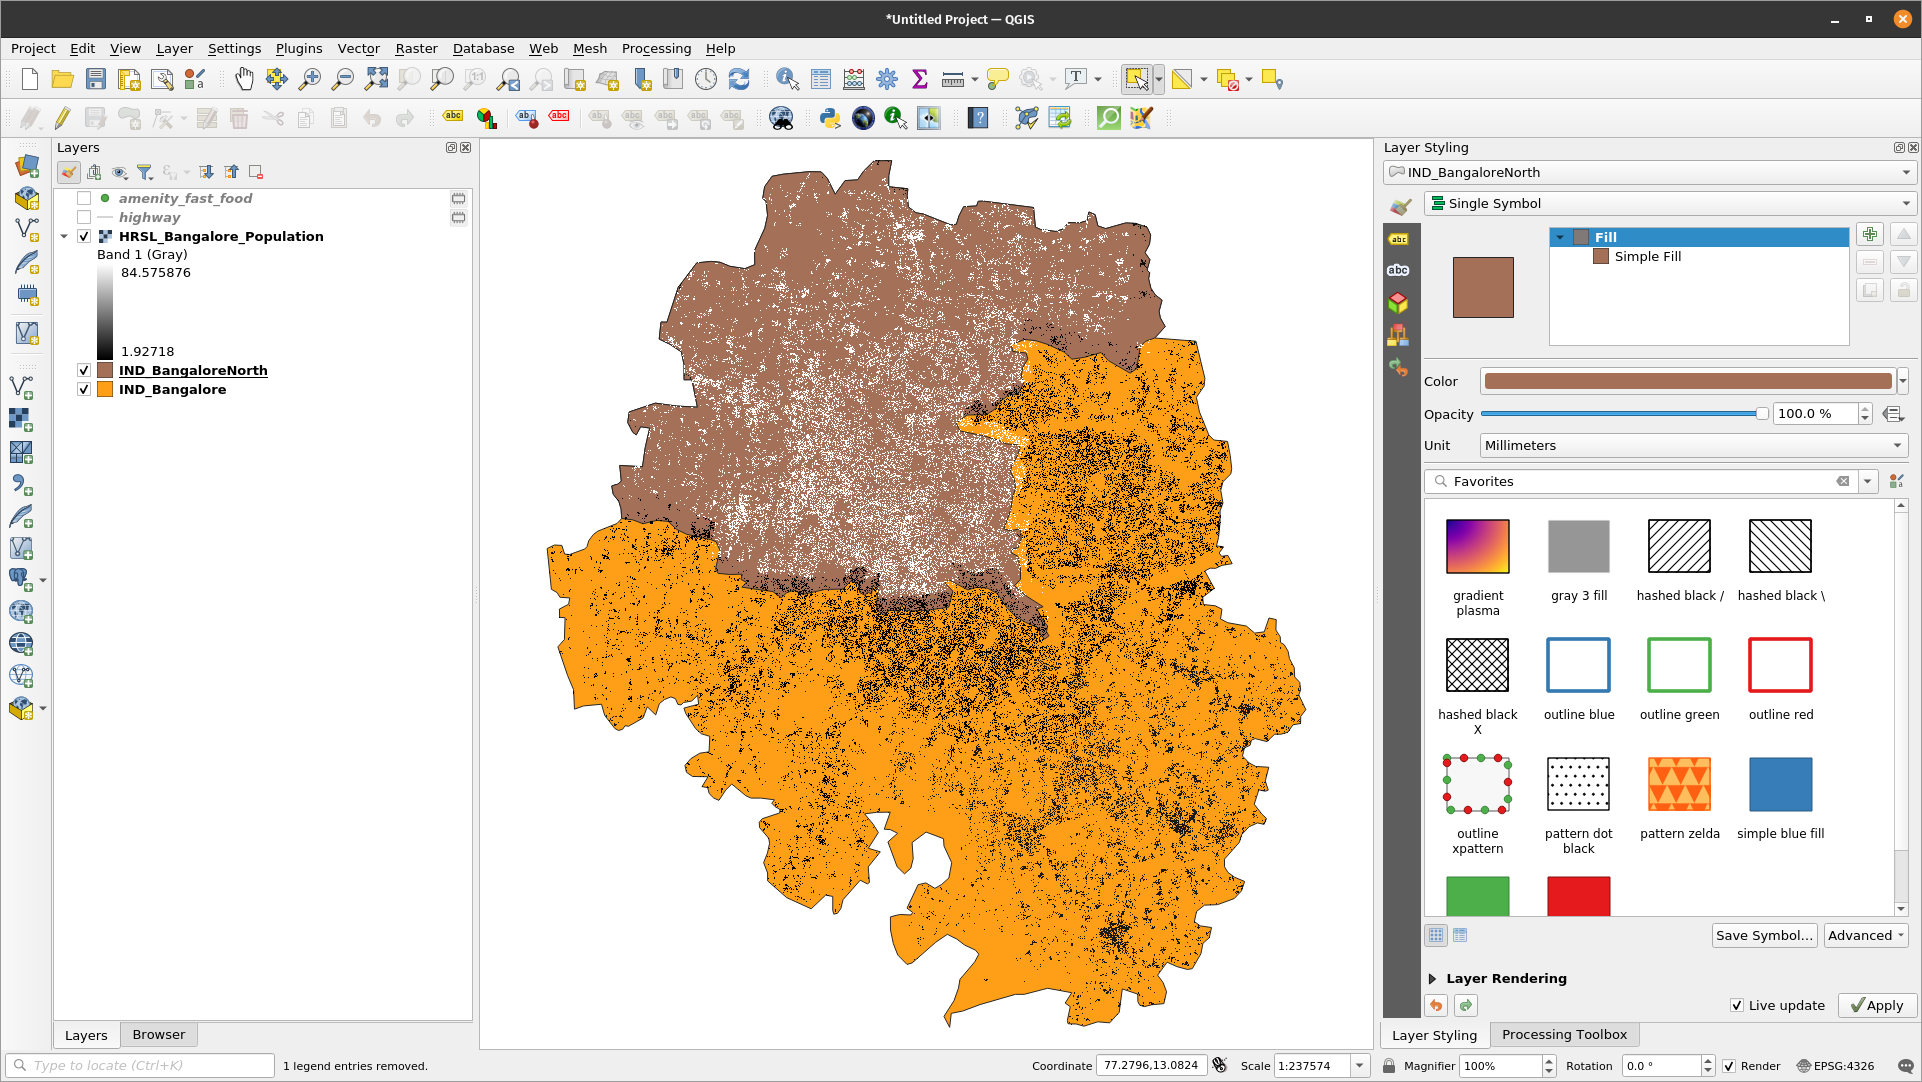Screen dimensions: 1922x1082
Task: Open the Vector menu
Action: pos(358,48)
